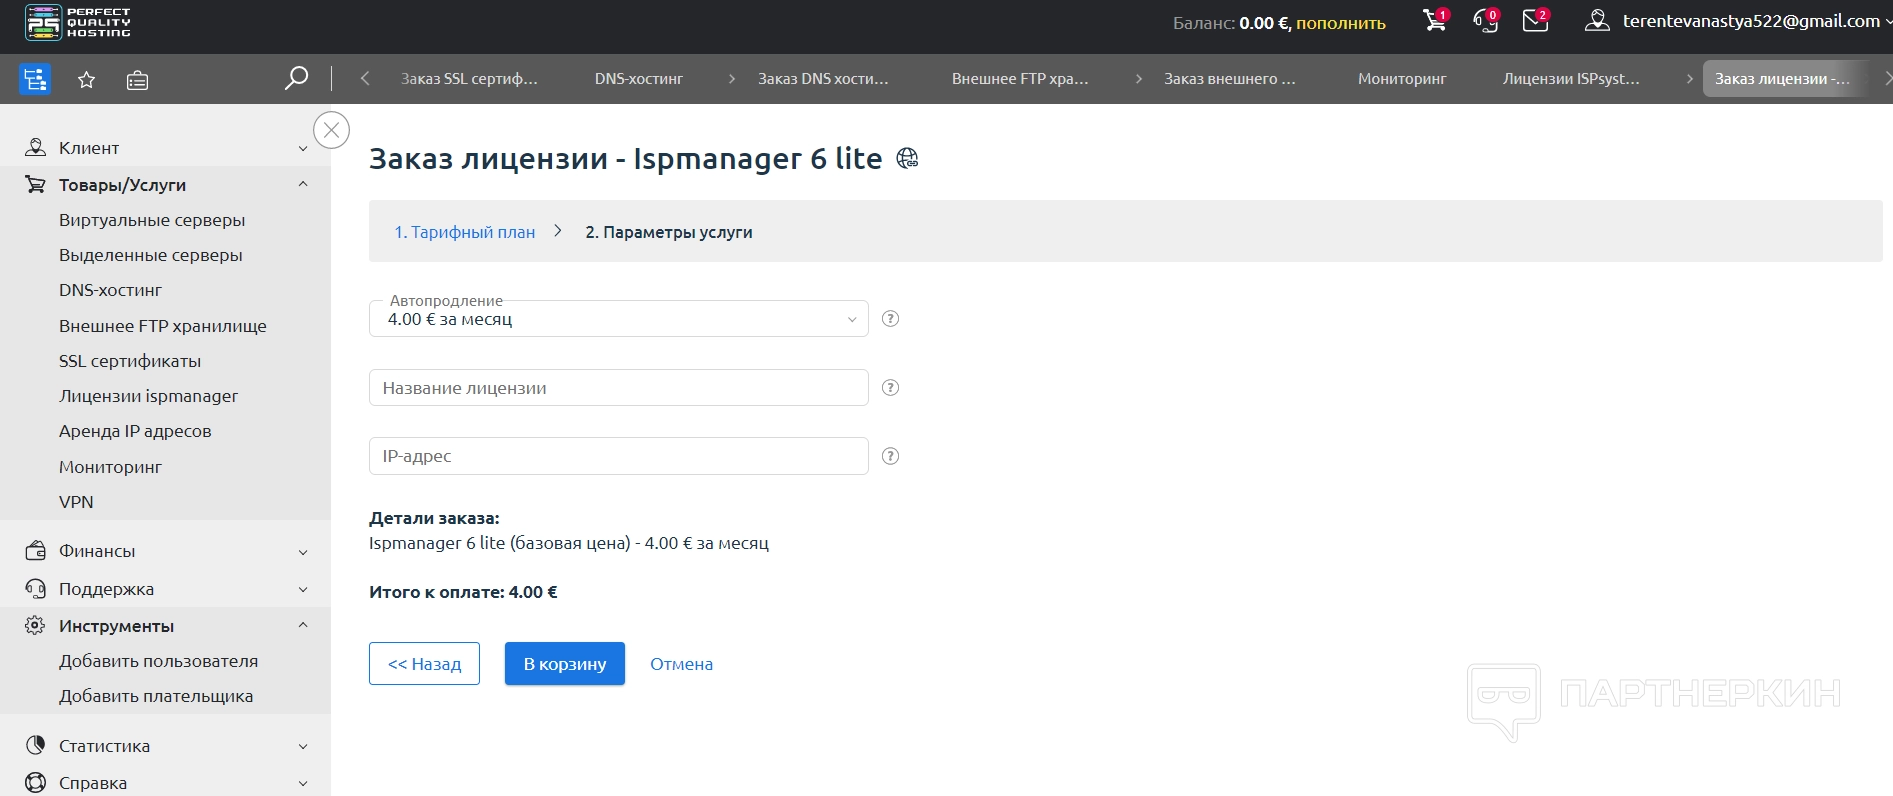Open the Автопродление dropdown

point(618,319)
